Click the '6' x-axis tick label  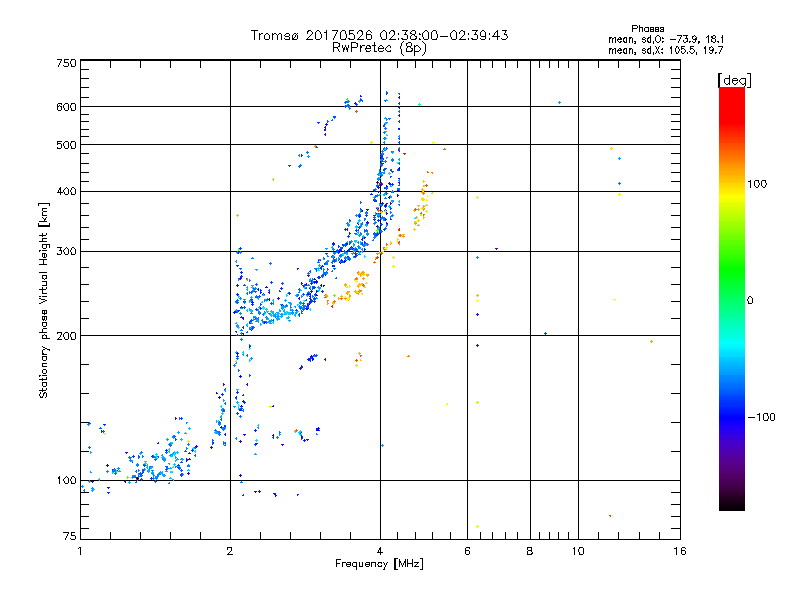pos(467,551)
